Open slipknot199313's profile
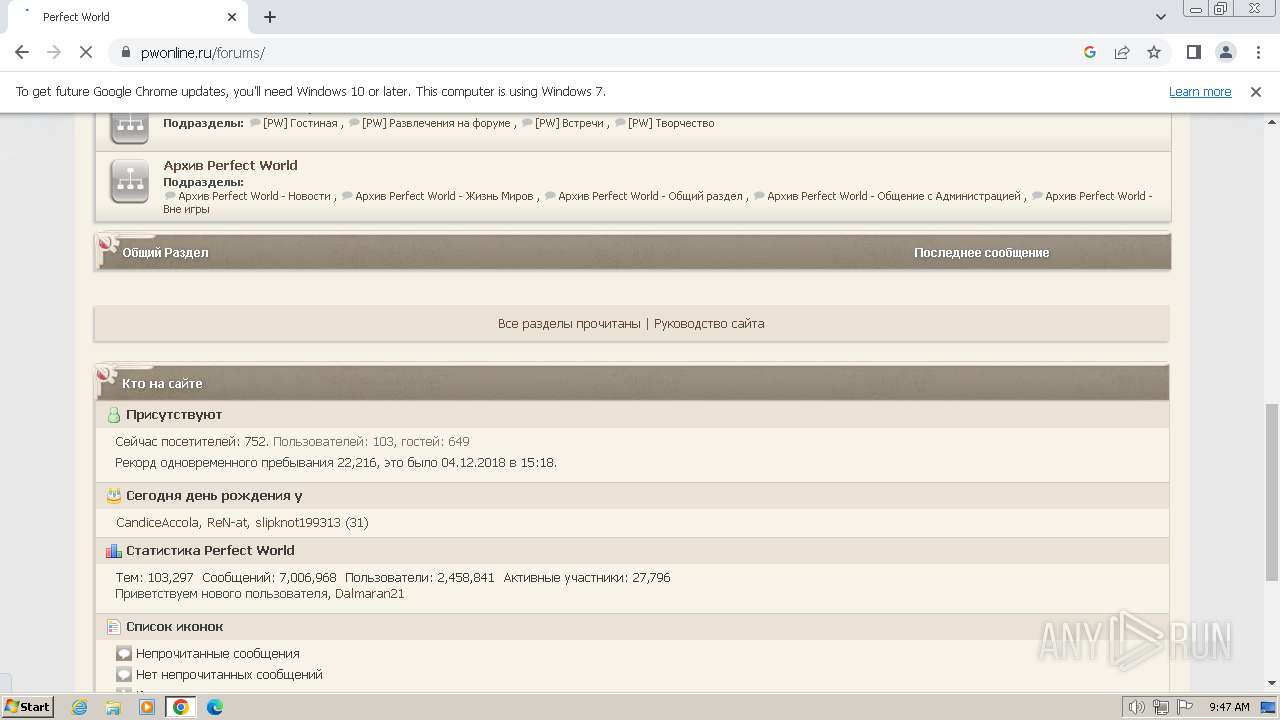 click(x=298, y=523)
